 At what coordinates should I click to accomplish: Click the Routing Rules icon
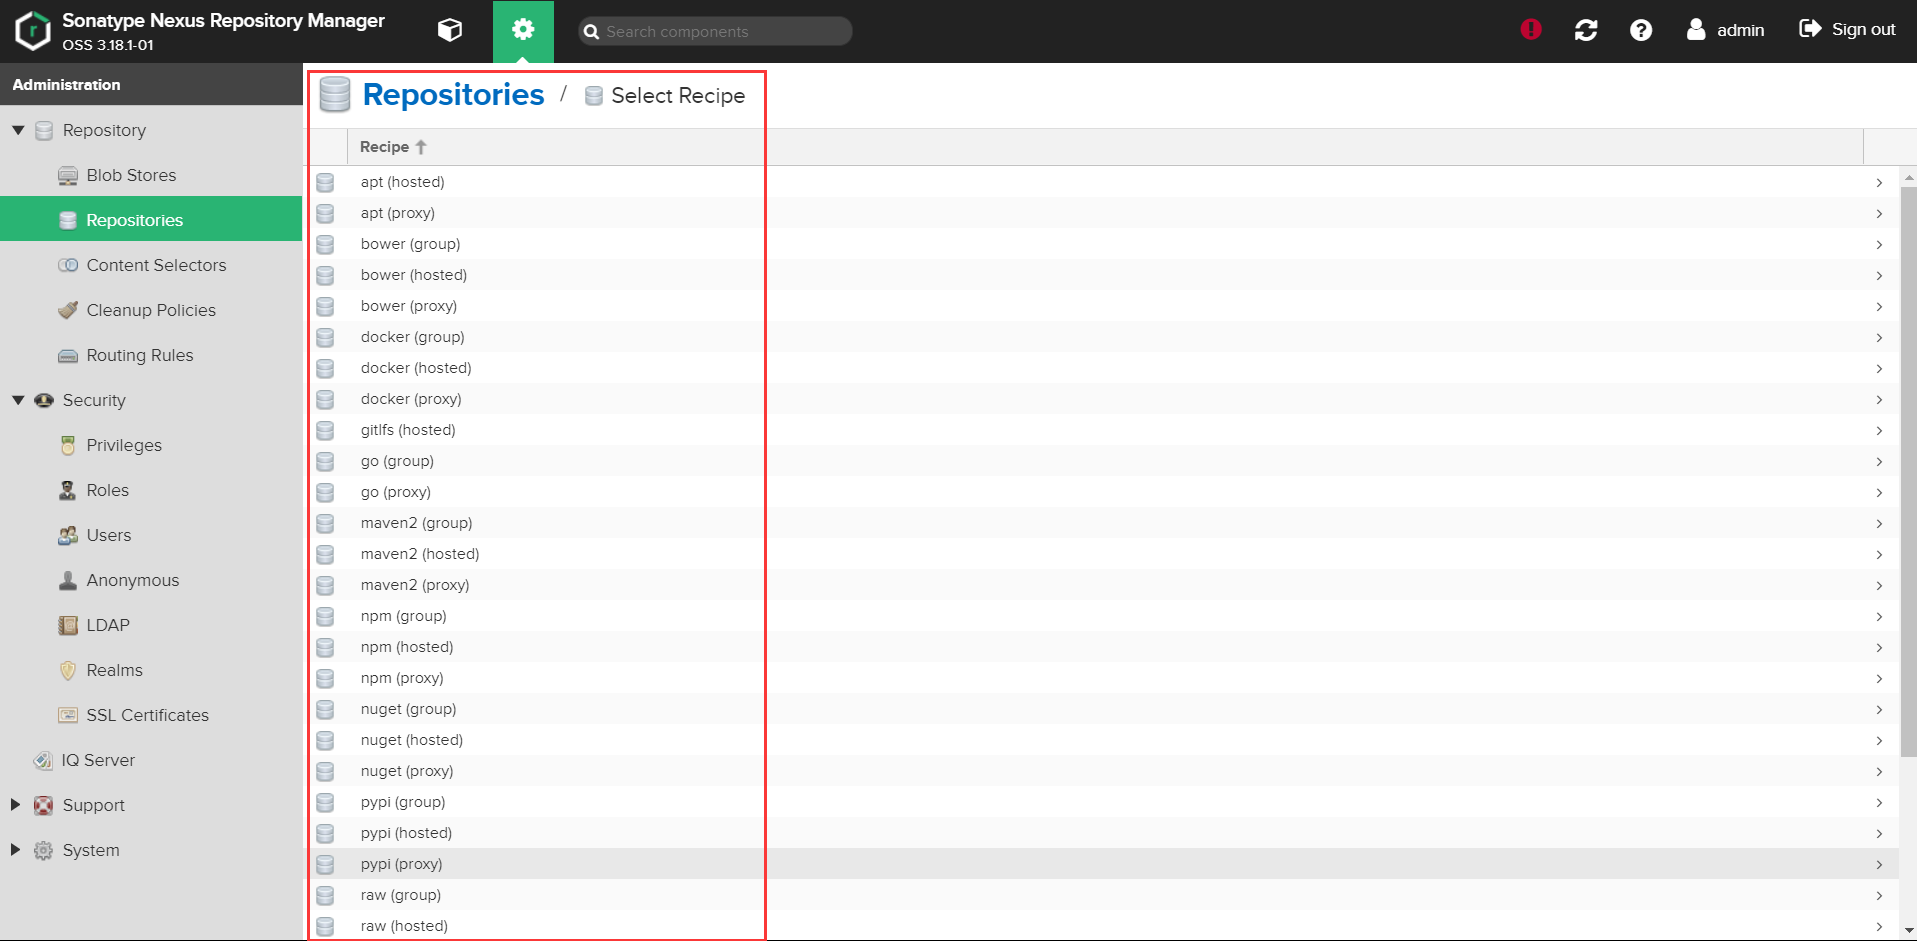point(68,355)
